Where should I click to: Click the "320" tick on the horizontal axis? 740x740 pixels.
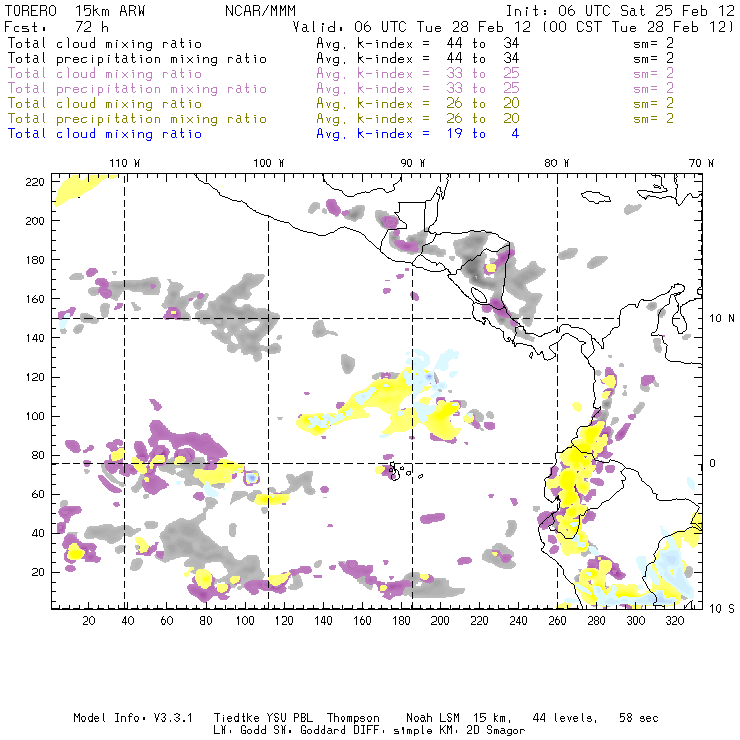tap(674, 621)
